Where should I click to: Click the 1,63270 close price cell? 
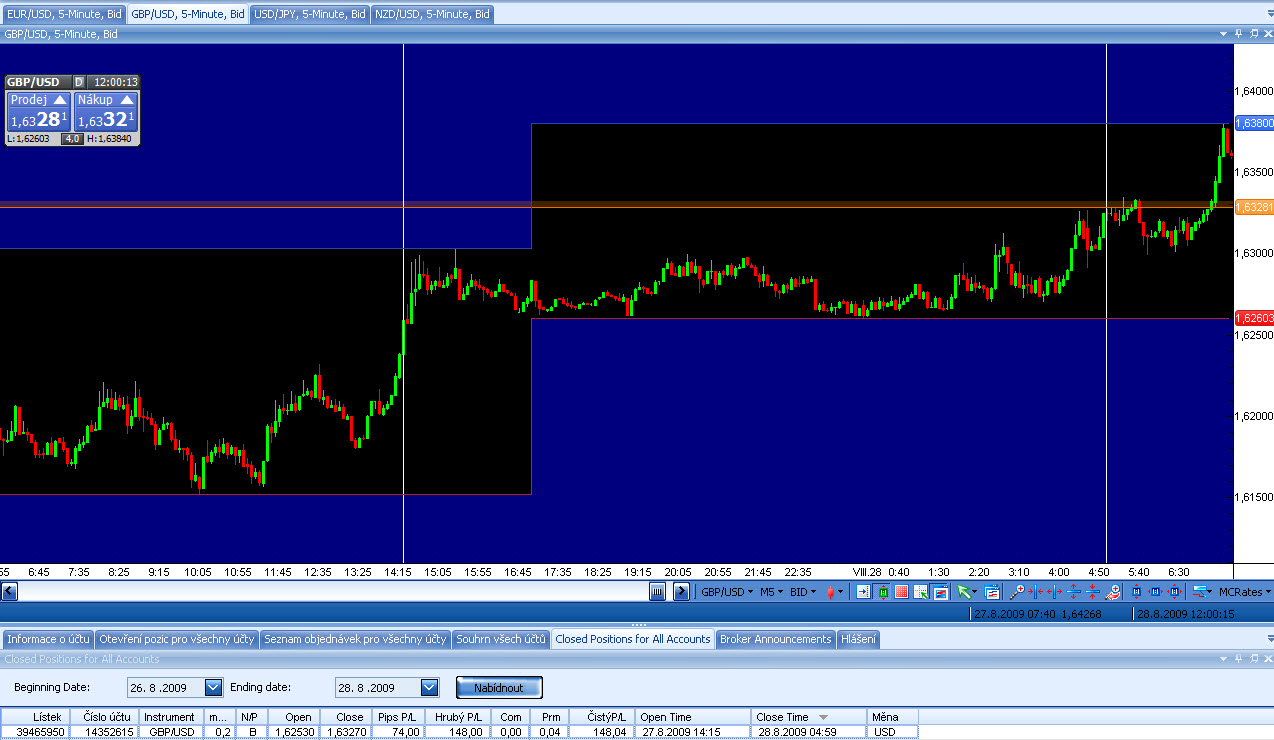coord(344,732)
